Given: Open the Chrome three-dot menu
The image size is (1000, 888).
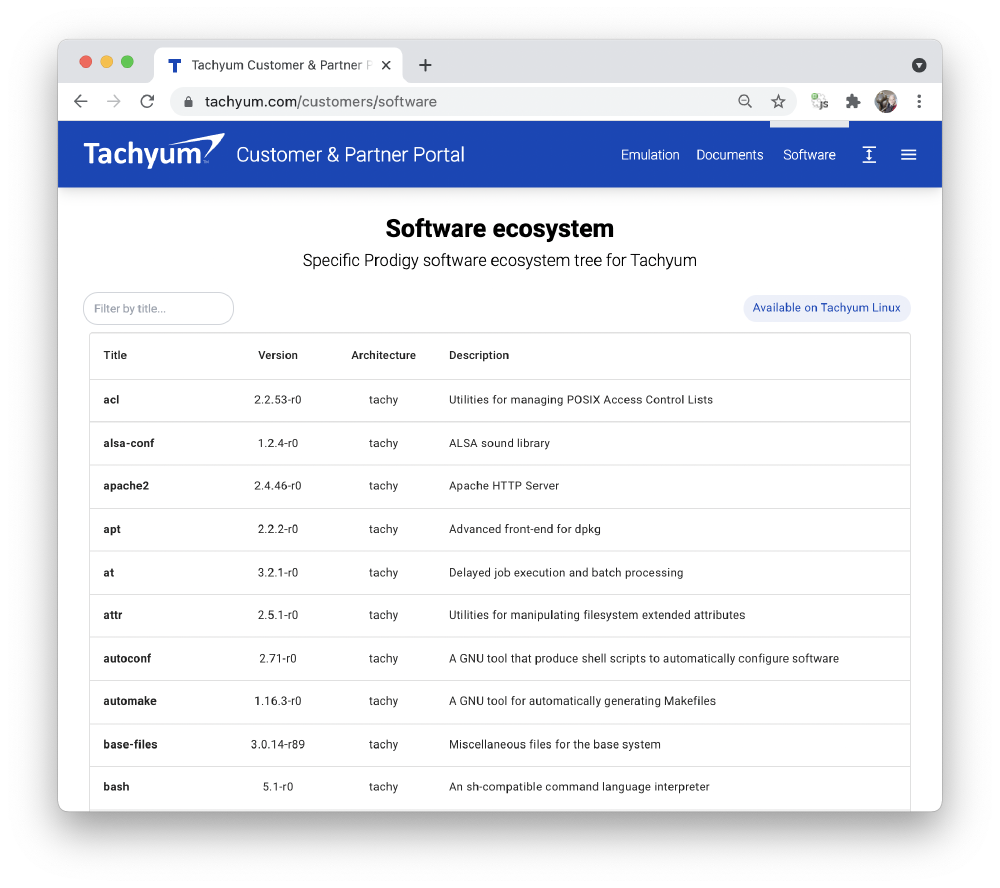Looking at the screenshot, I should 919,101.
